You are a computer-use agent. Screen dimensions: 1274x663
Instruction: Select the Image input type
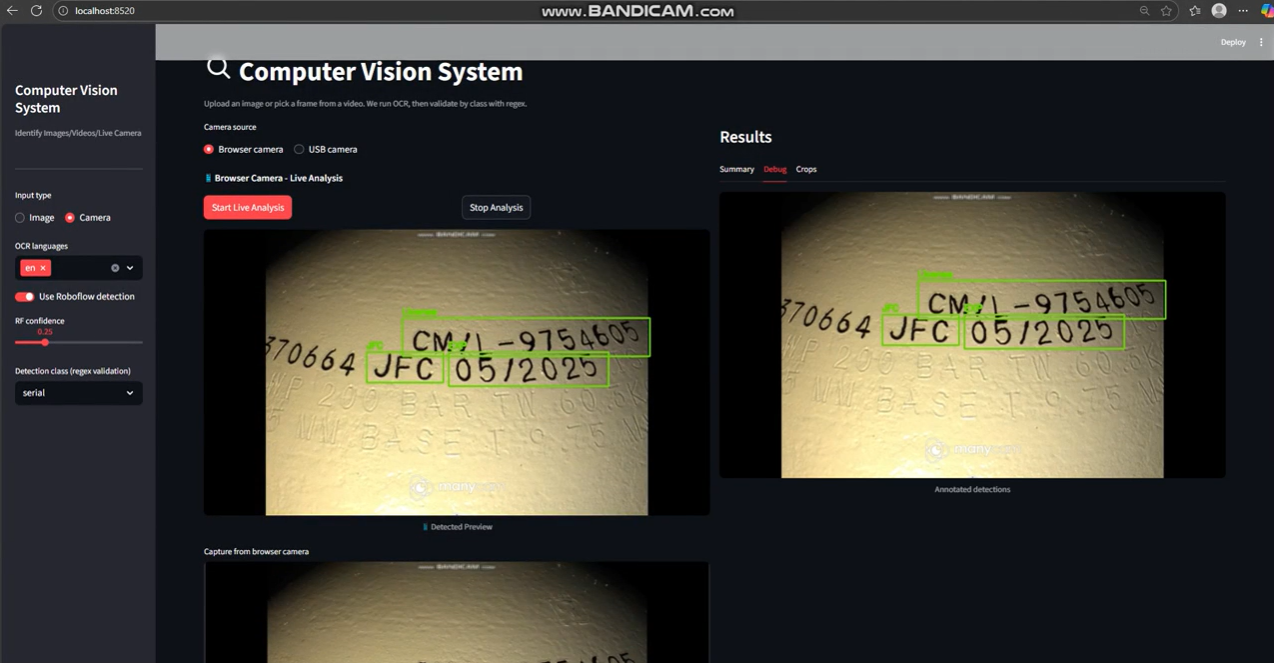[20, 218]
